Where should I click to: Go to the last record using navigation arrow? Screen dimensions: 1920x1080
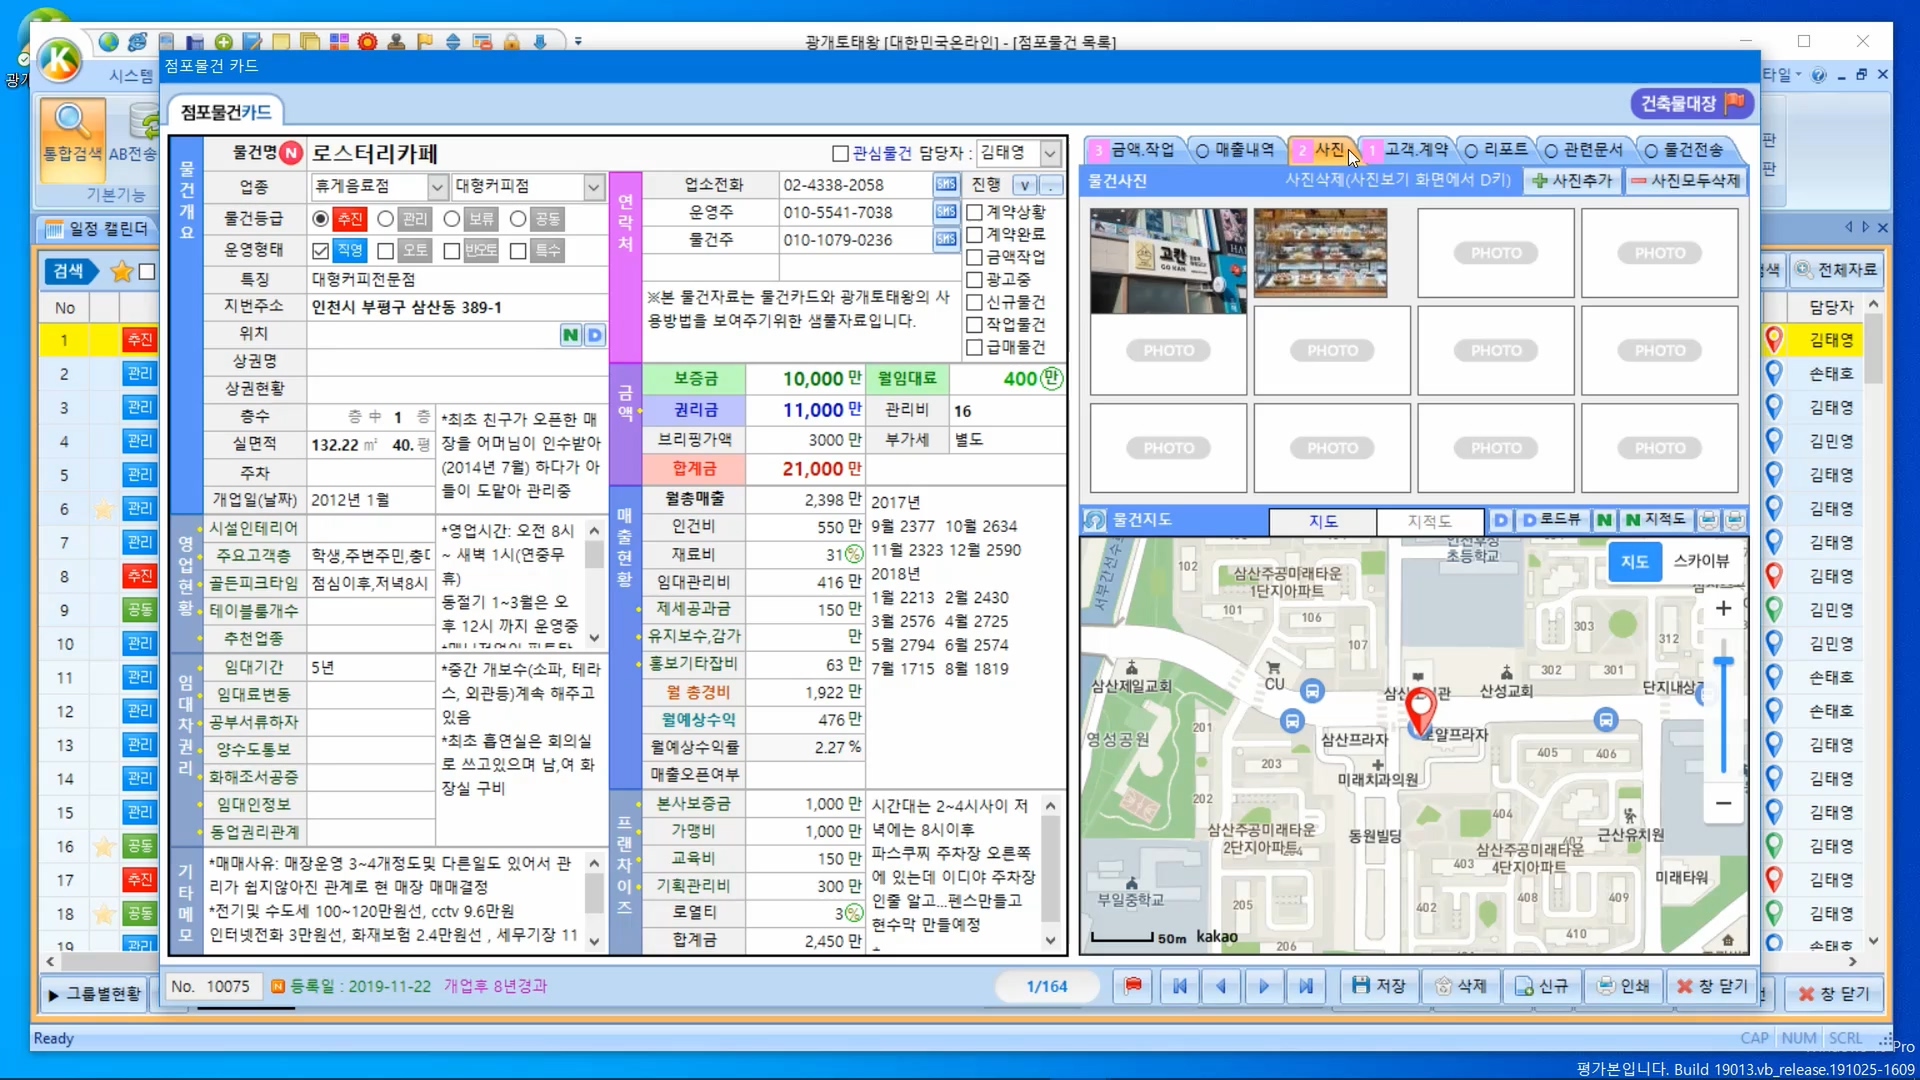coord(1306,986)
